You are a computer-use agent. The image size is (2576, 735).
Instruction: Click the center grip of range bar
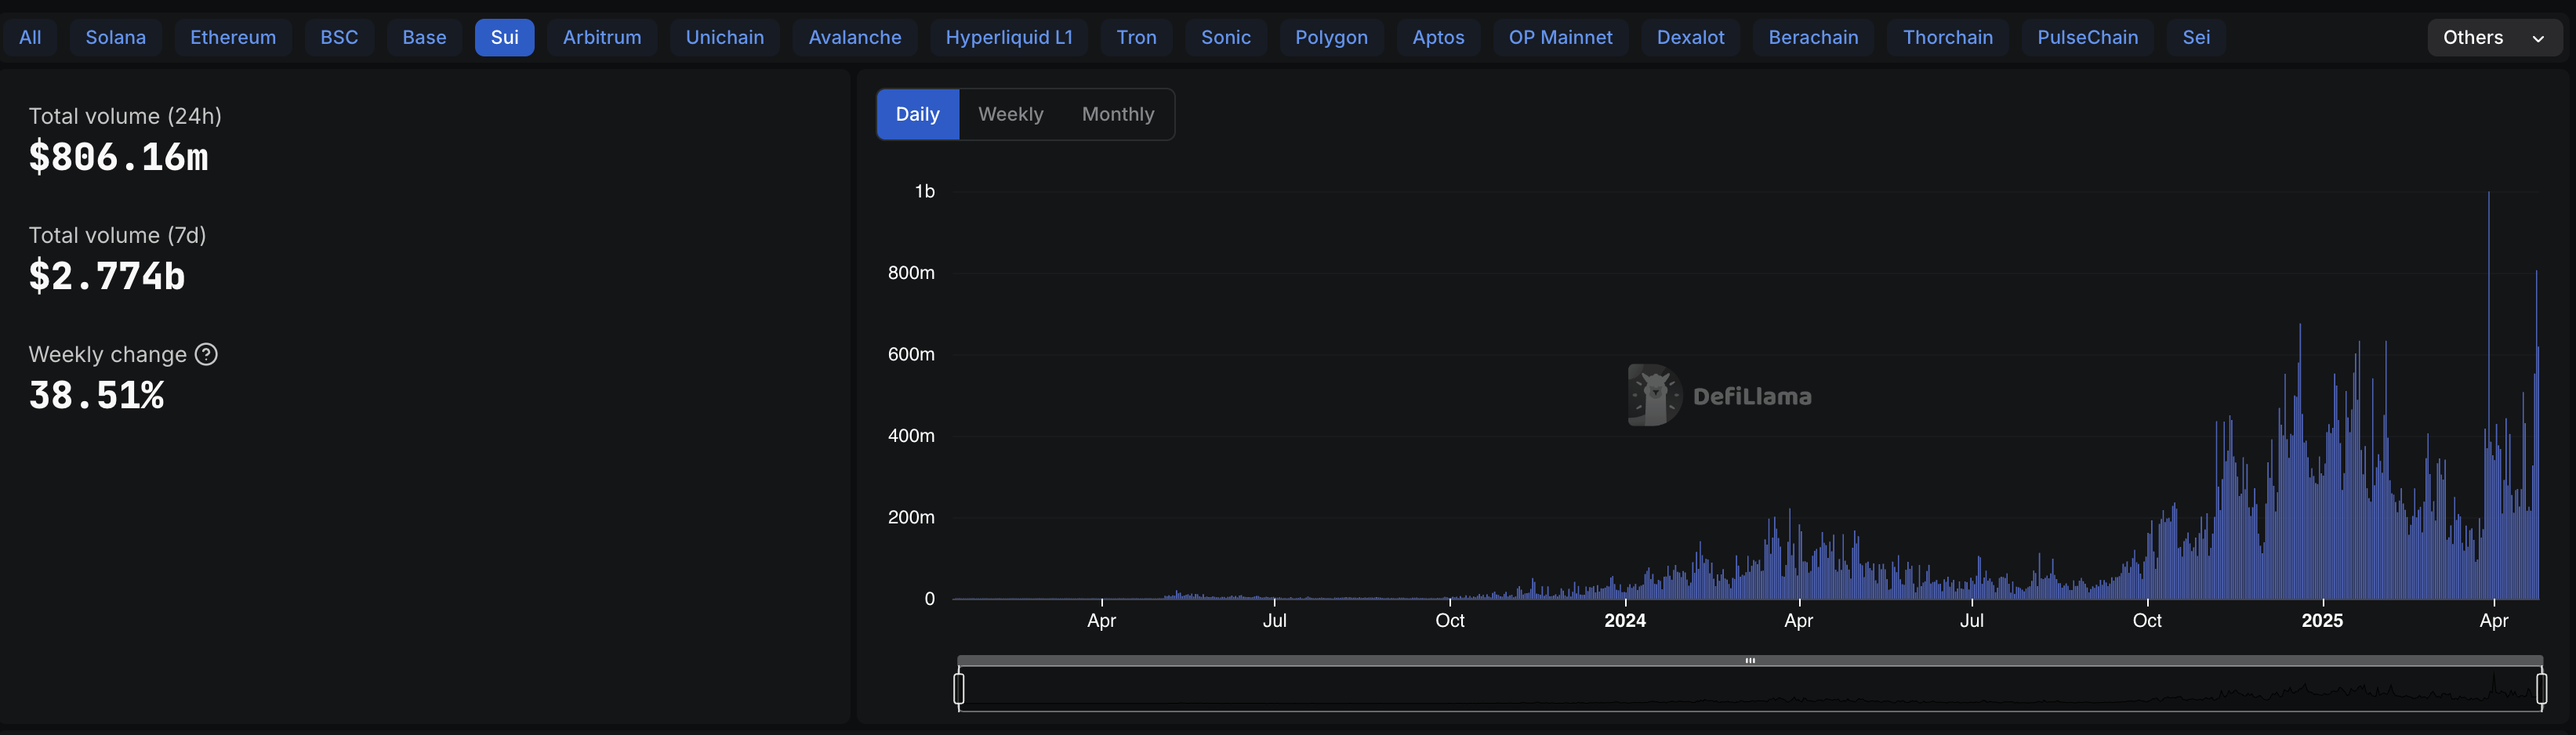[x=1750, y=661]
